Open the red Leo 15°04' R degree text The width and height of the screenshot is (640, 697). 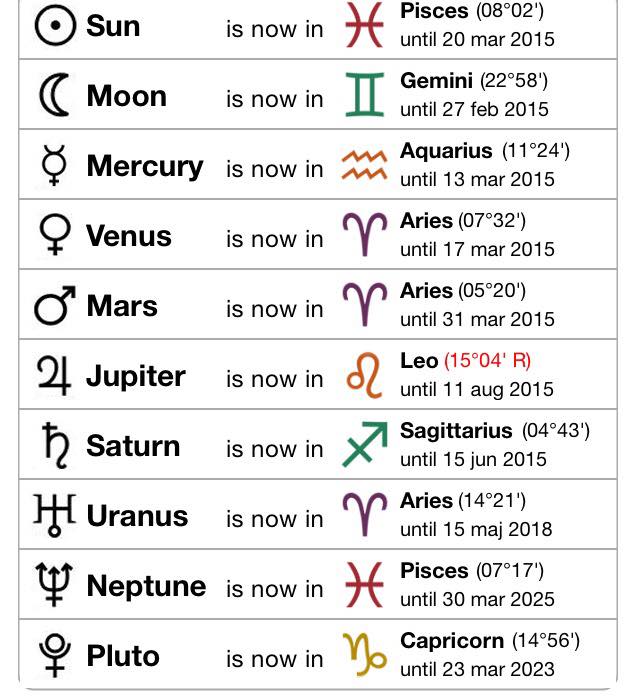click(x=488, y=360)
